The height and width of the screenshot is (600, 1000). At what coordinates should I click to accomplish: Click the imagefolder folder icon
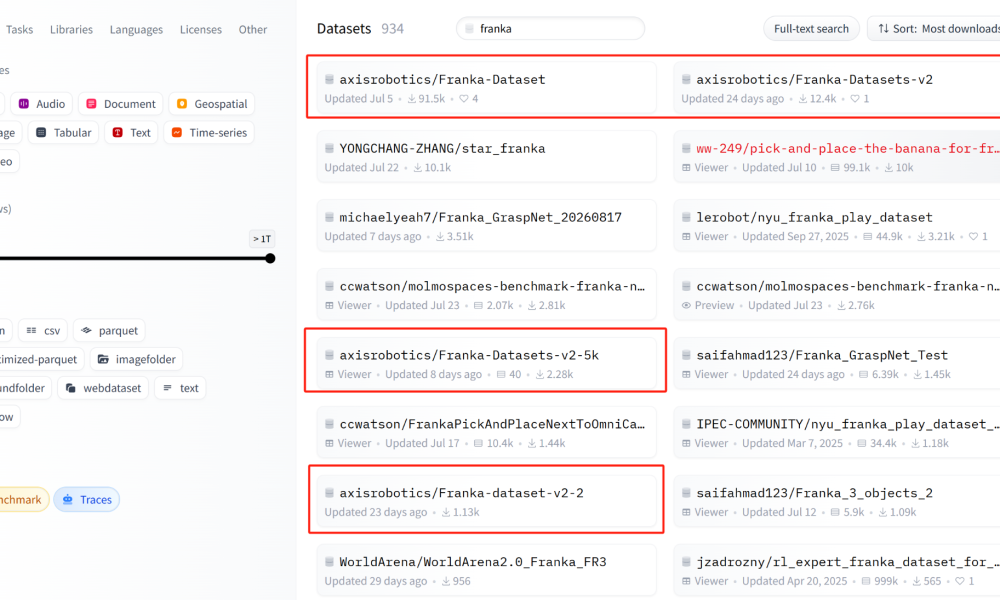click(x=103, y=360)
